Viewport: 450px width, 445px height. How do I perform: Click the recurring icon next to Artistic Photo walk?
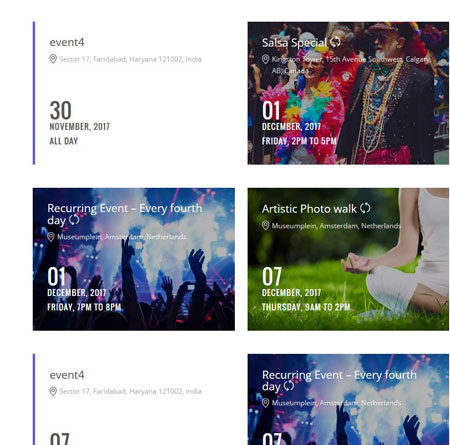click(365, 208)
